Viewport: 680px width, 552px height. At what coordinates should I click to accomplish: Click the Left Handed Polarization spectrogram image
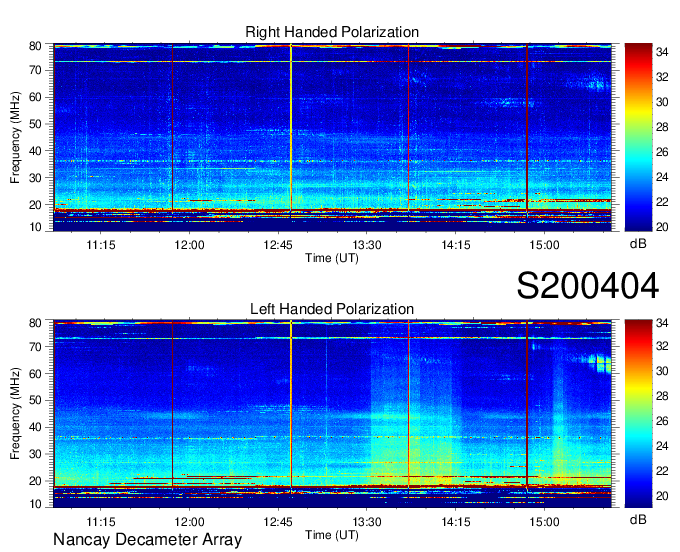point(332,414)
